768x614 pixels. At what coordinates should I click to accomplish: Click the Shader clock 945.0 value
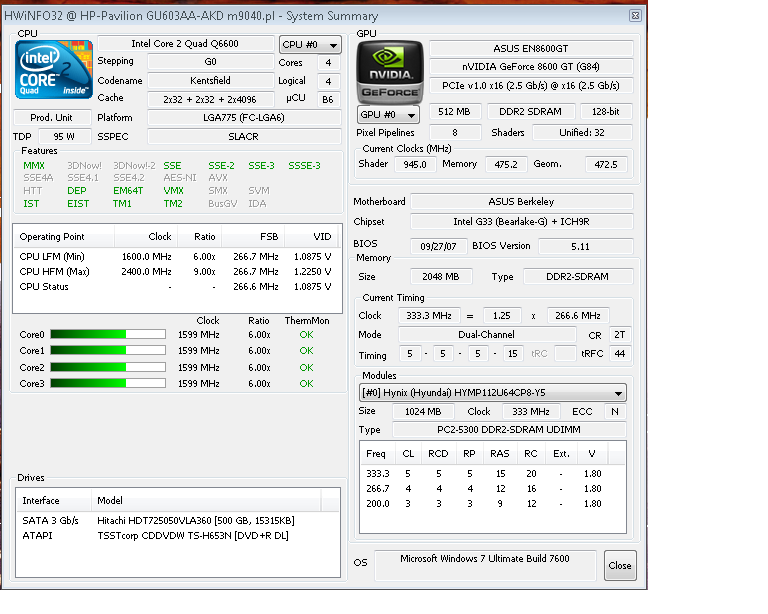tap(415, 165)
